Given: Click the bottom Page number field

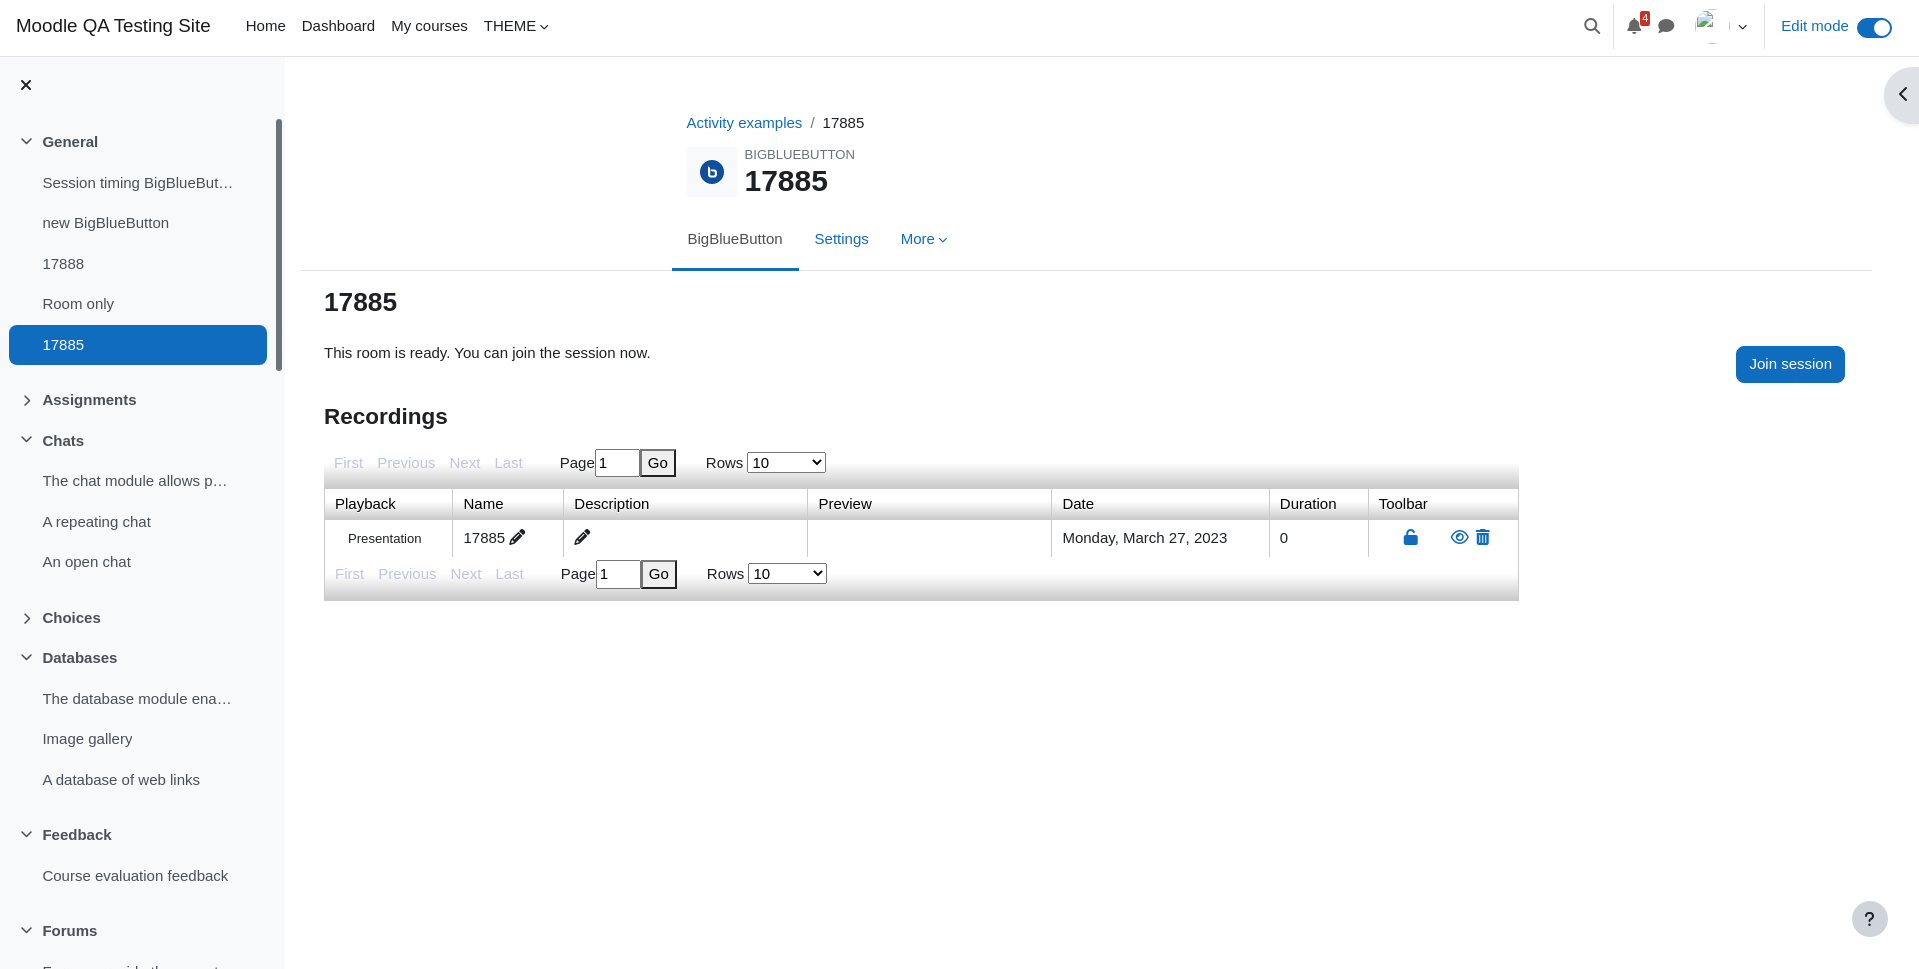Looking at the screenshot, I should pyautogui.click(x=618, y=574).
